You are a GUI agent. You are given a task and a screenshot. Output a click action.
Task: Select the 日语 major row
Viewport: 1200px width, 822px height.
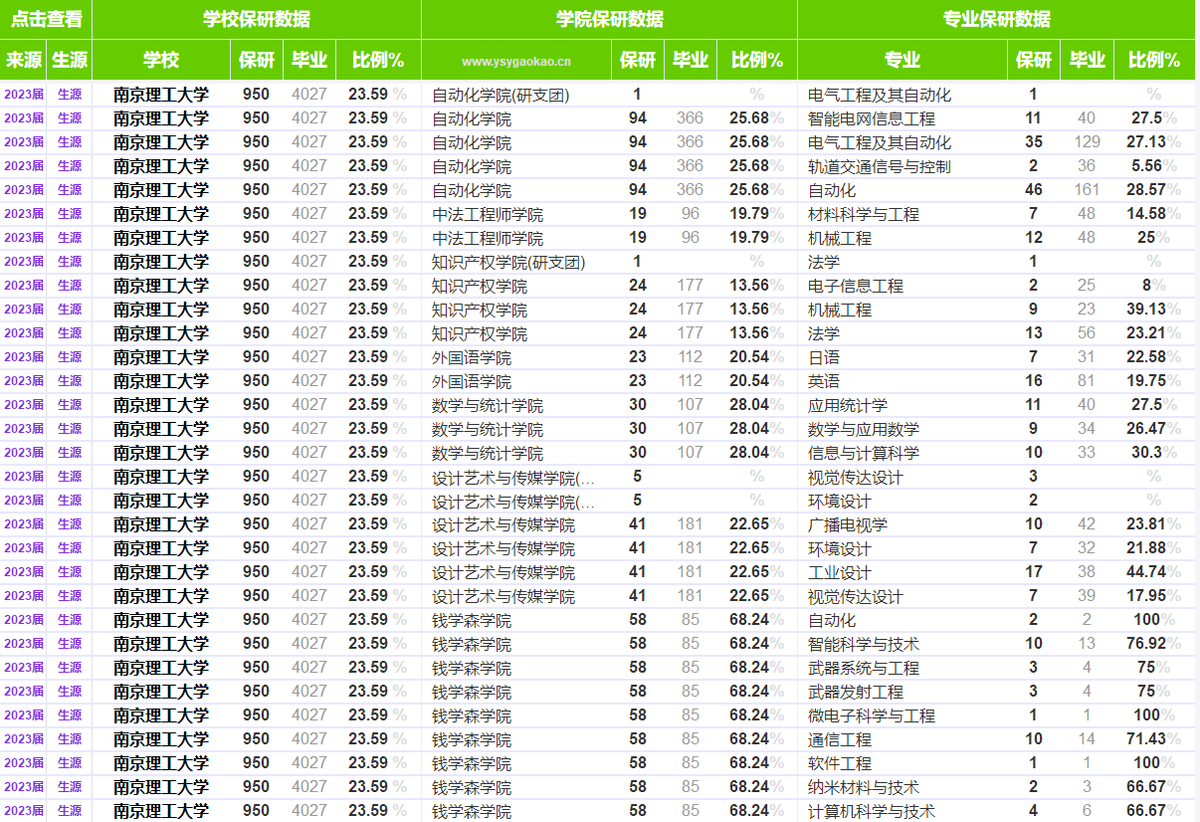click(x=824, y=357)
